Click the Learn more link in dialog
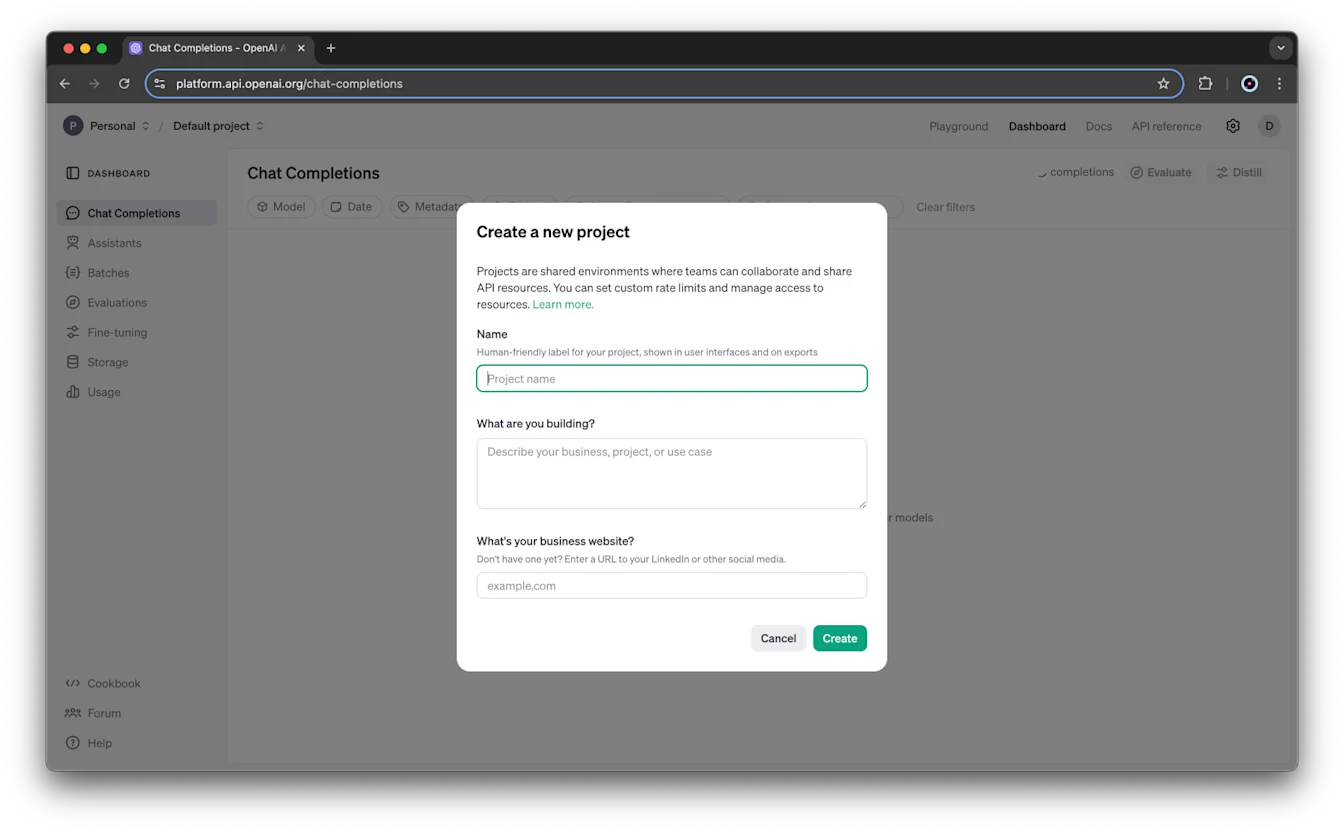Image resolution: width=1344 pixels, height=832 pixels. coord(563,305)
